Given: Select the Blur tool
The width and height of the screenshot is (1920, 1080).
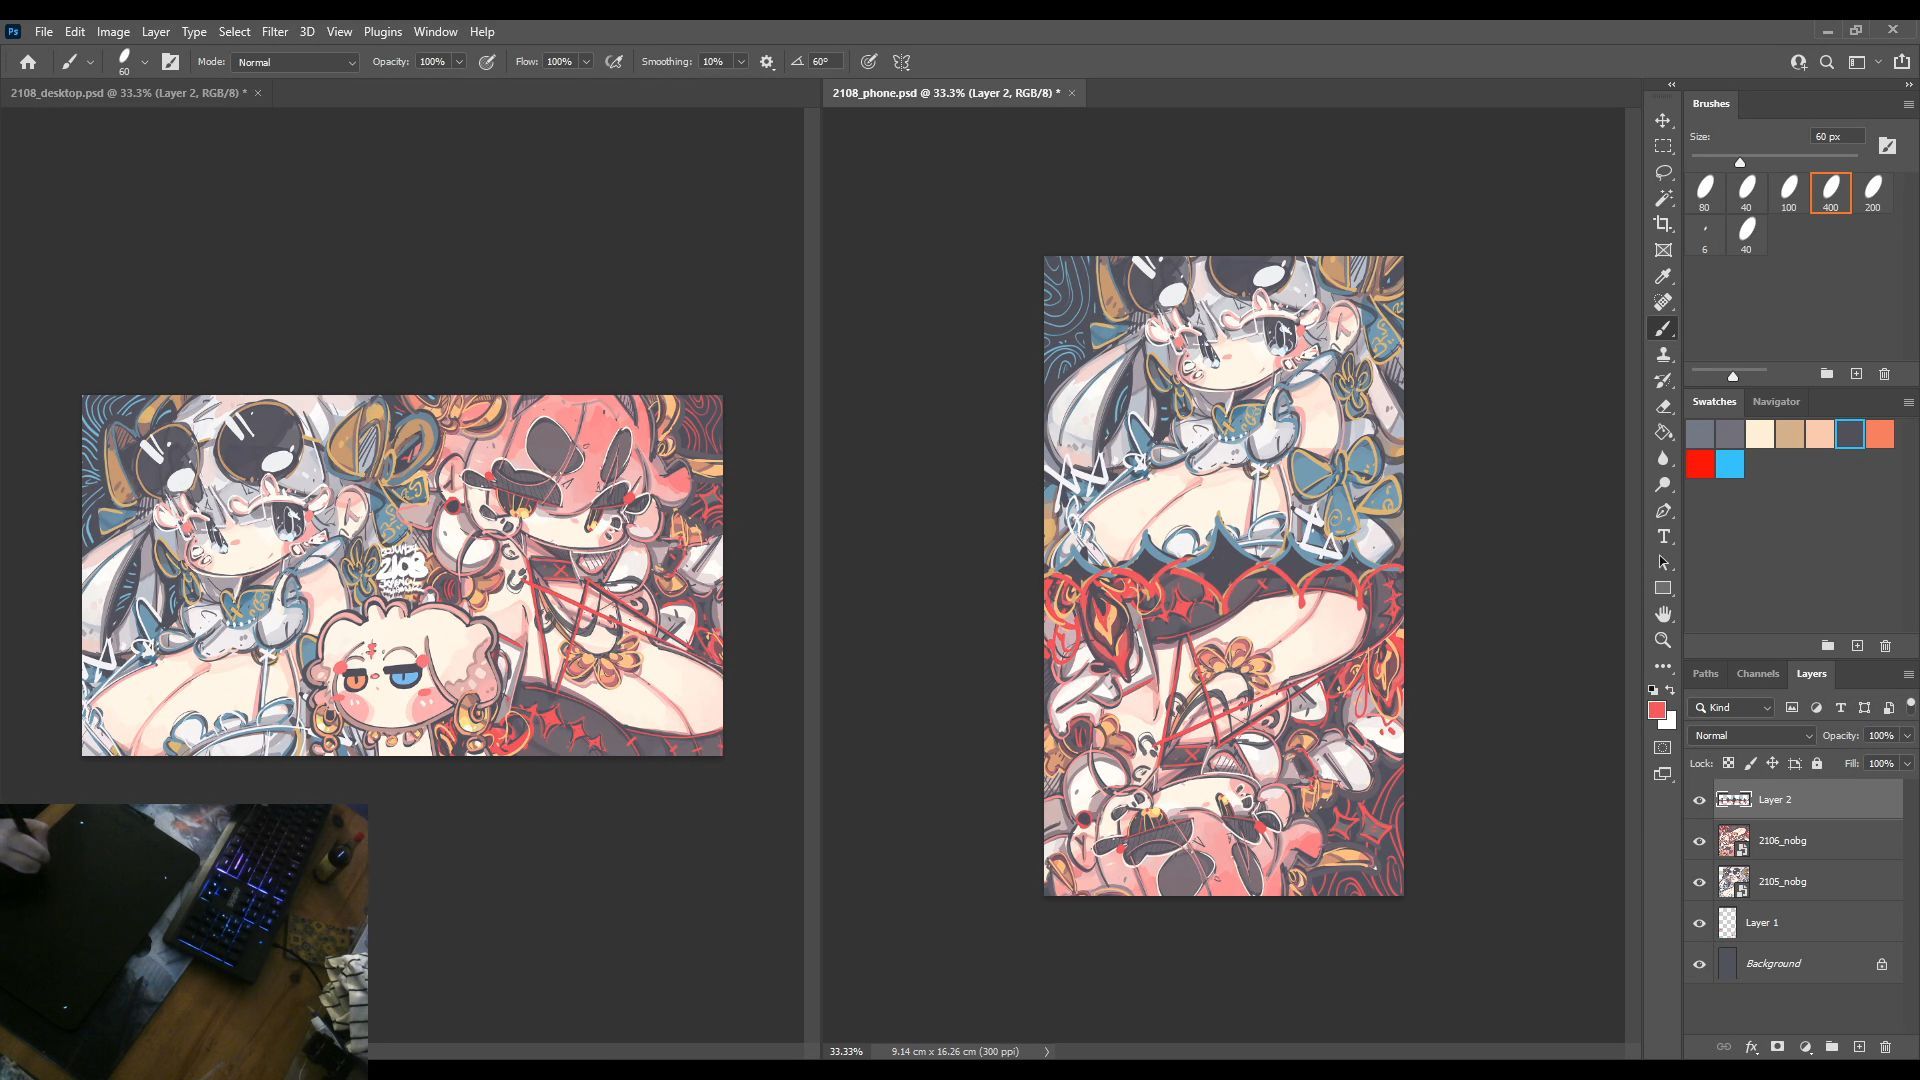Looking at the screenshot, I should (1663, 458).
